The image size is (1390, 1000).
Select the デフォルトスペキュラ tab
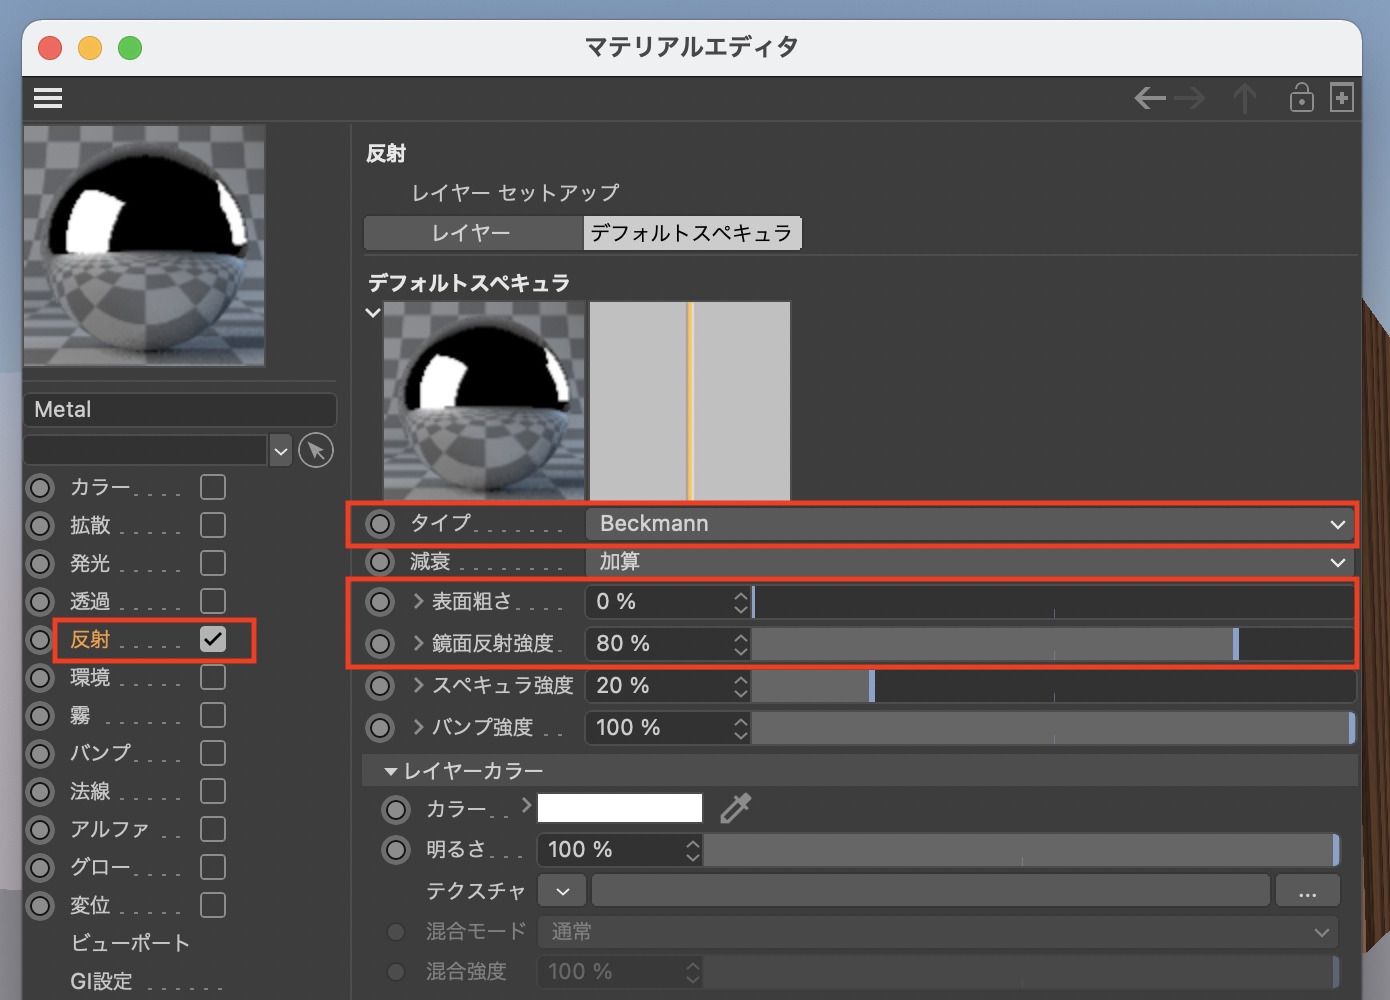(691, 233)
